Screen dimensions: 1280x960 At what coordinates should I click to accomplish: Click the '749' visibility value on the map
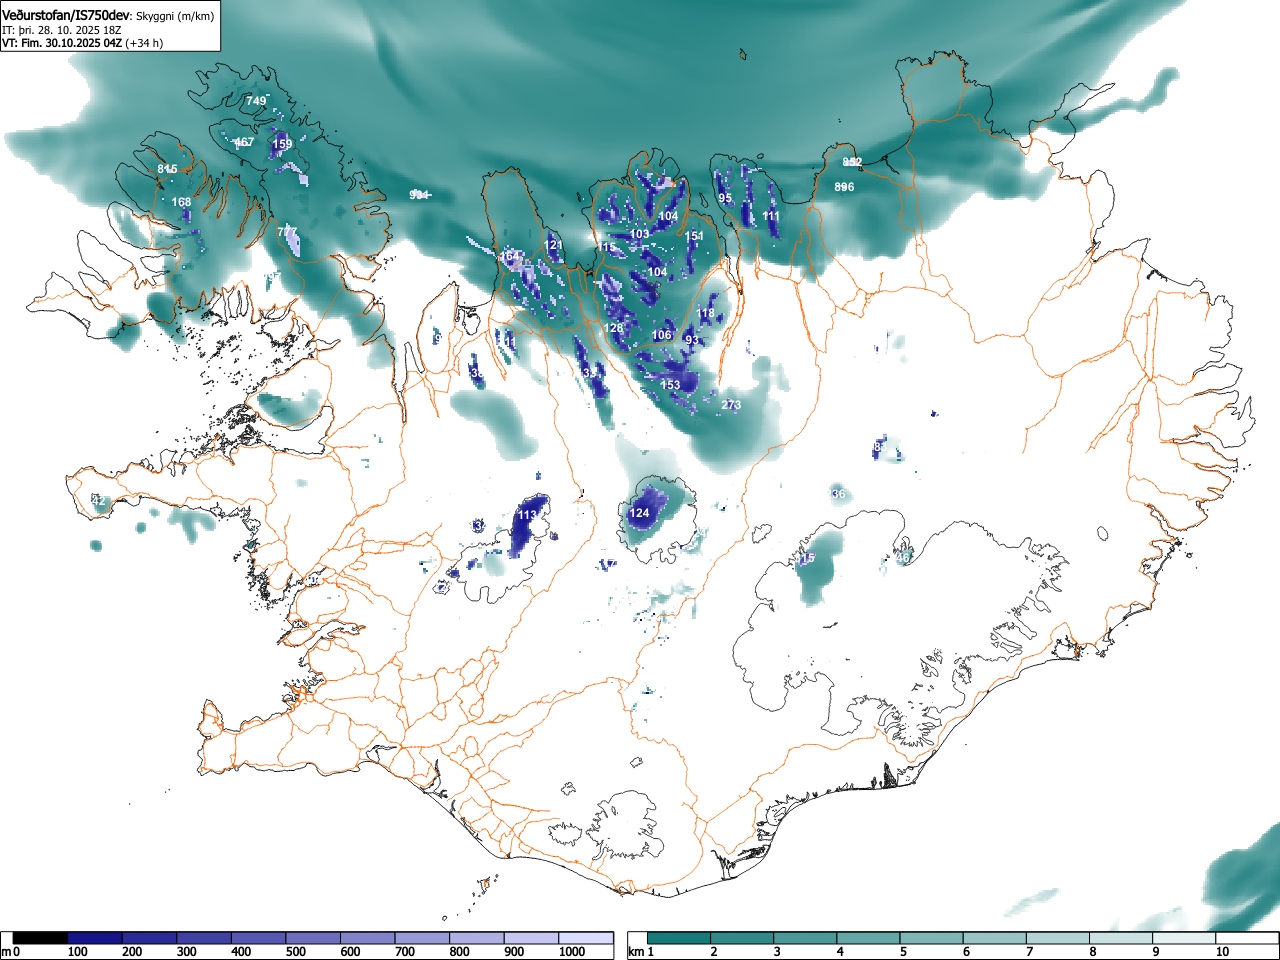coord(257,101)
